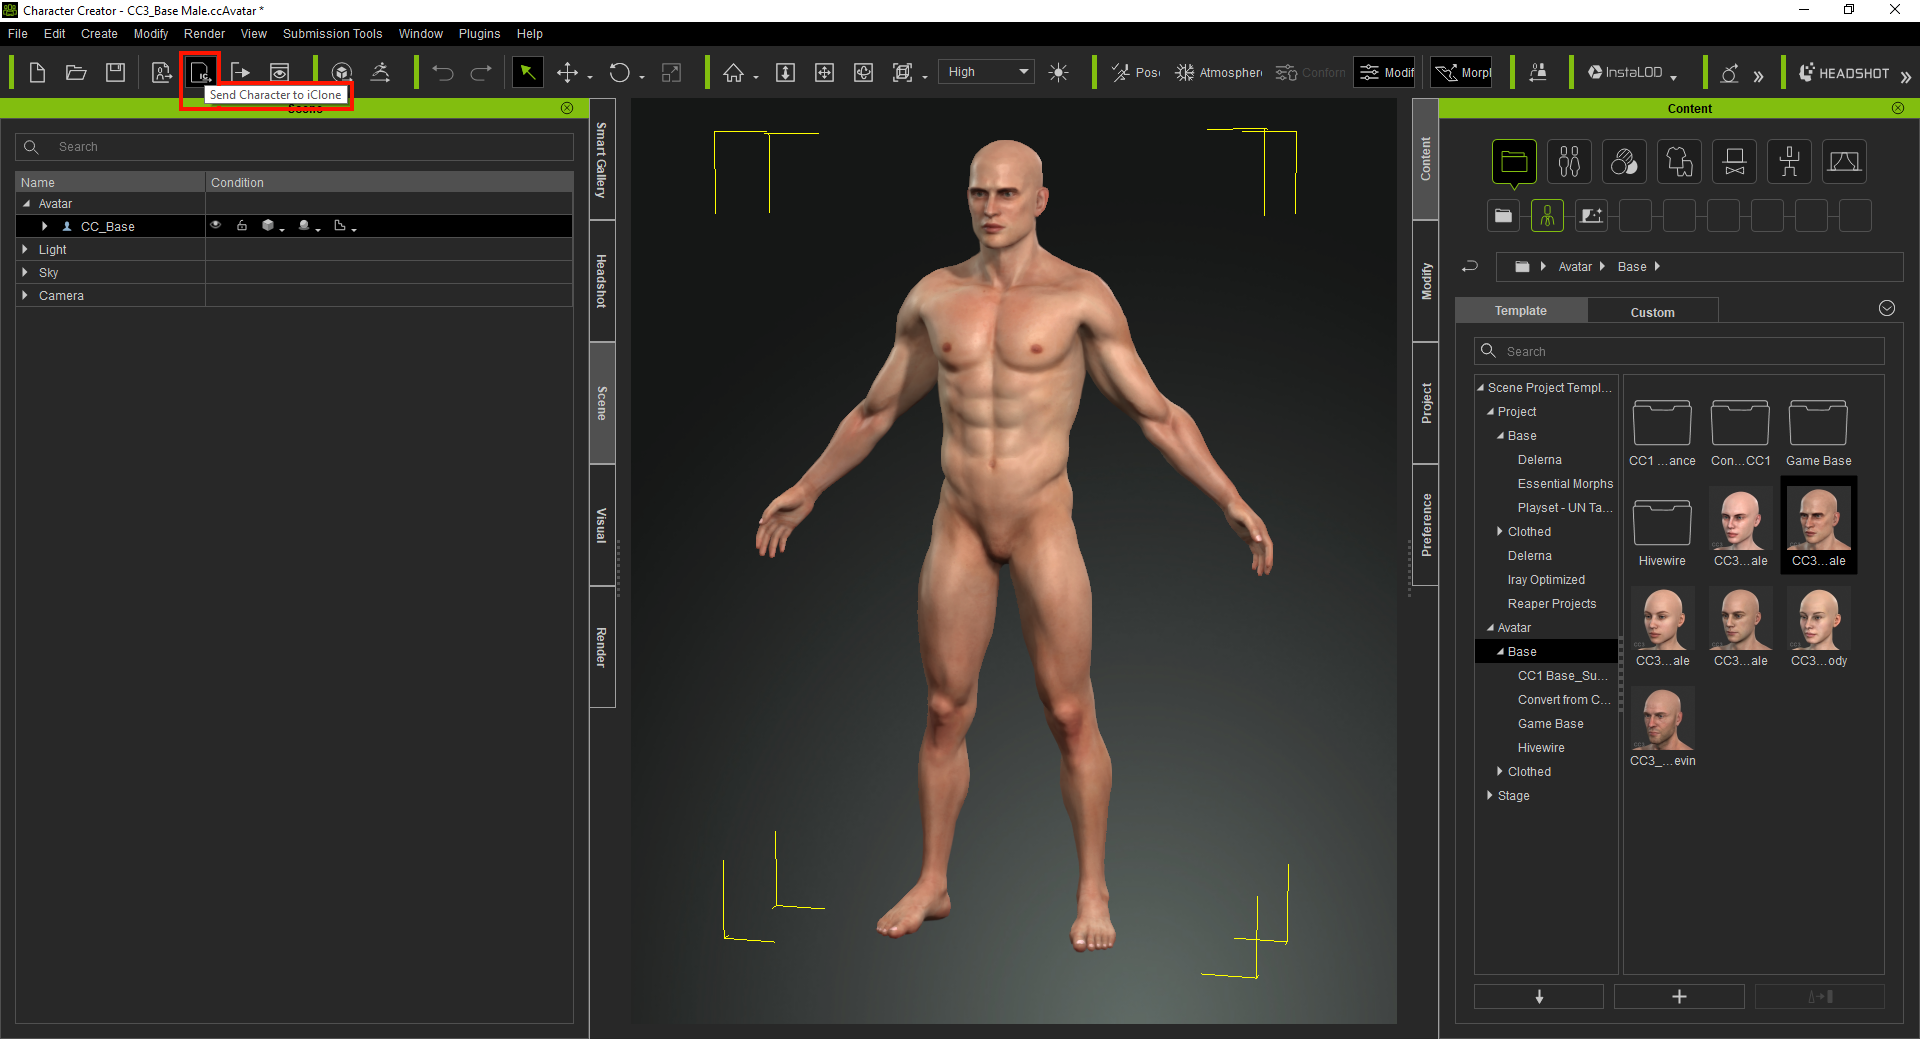Viewport: 1923px width, 1039px height.
Task: Open the Headshot side tab
Action: click(x=602, y=281)
